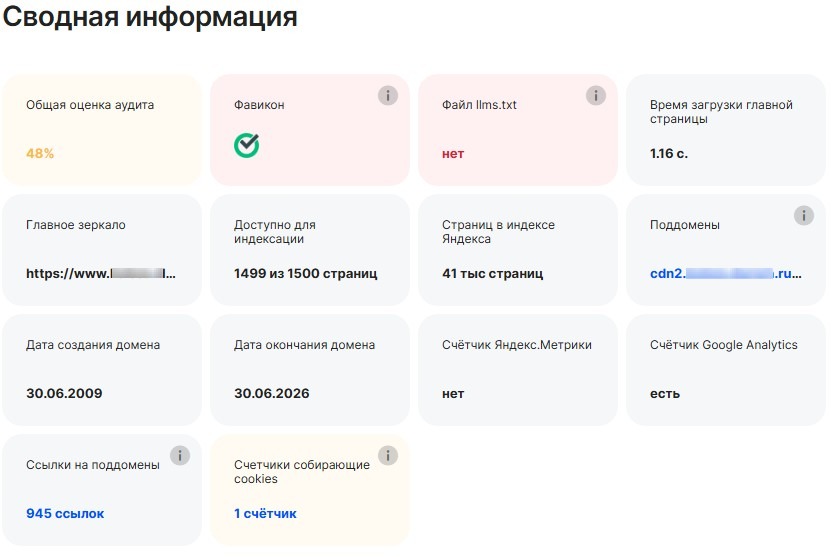The height and width of the screenshot is (557, 833).
Task: Click info icon on Ссылки на поддомены card
Action: coord(180,456)
